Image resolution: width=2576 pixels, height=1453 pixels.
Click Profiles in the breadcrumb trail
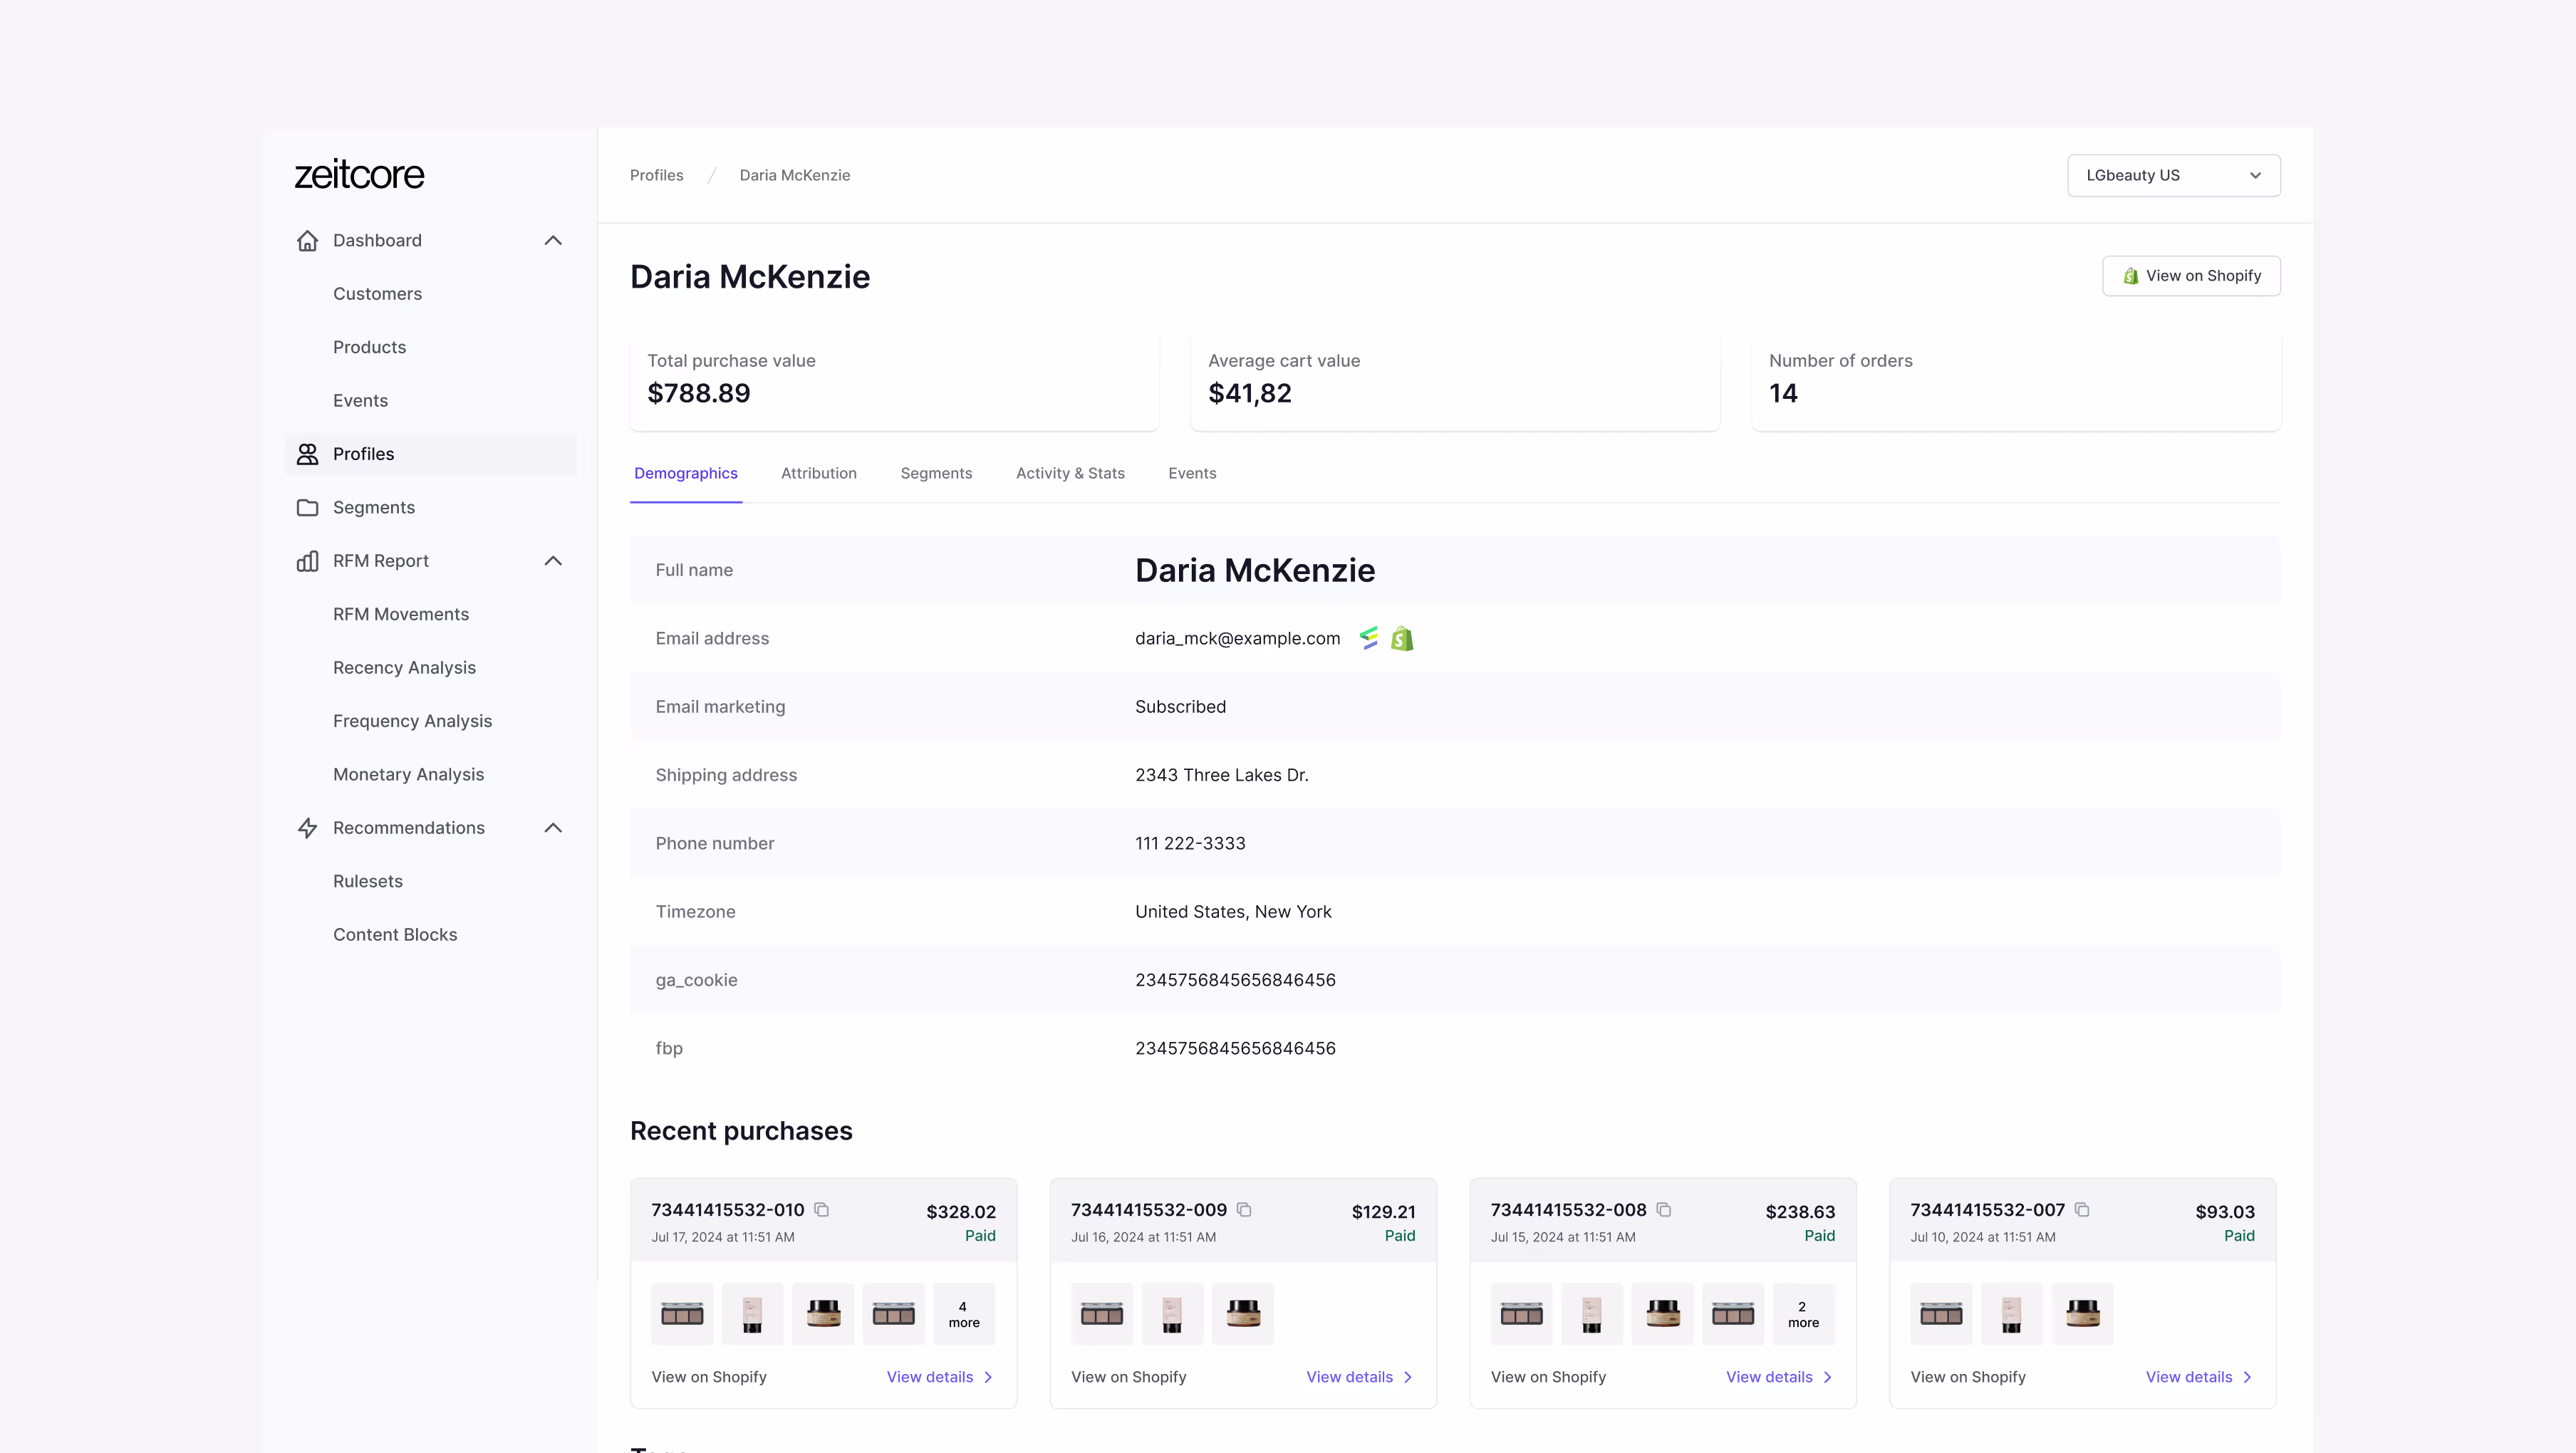(656, 175)
